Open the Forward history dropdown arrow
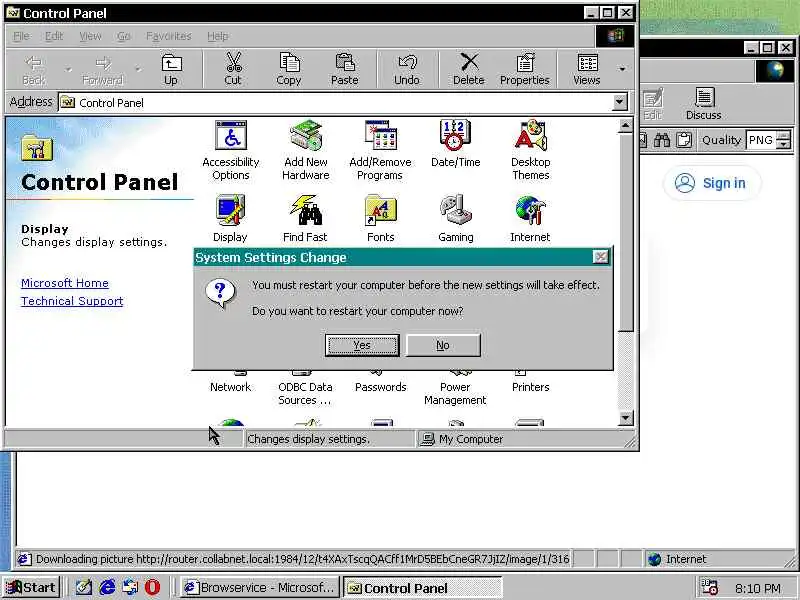The image size is (800, 600). pyautogui.click(x=138, y=69)
